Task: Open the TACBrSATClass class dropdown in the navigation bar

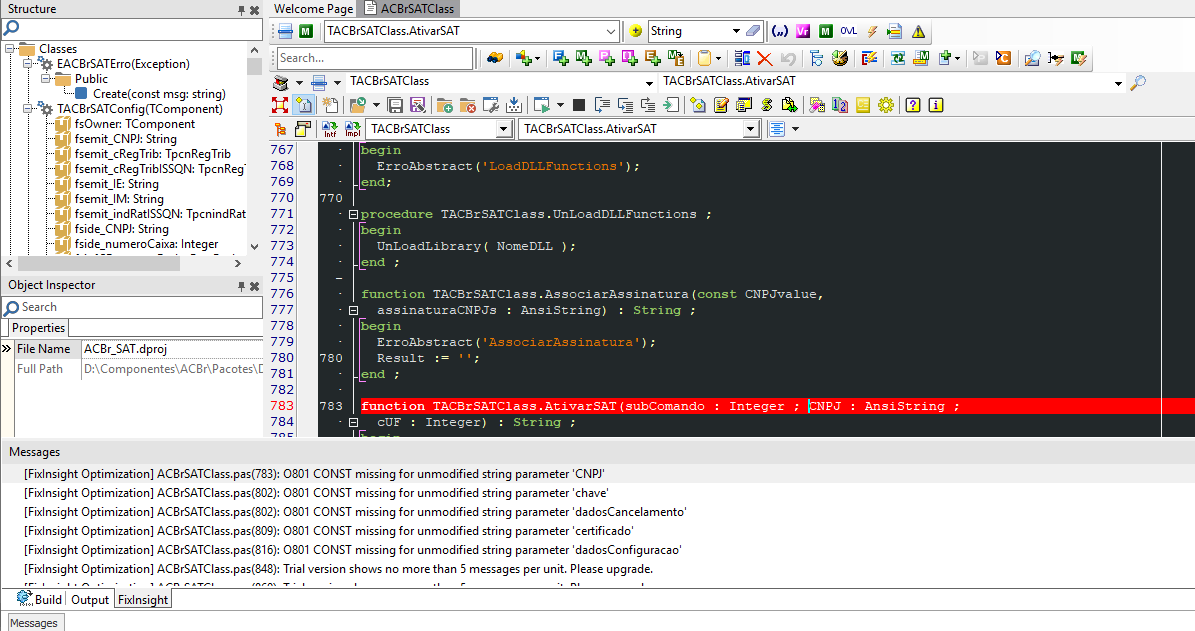Action: point(649,82)
